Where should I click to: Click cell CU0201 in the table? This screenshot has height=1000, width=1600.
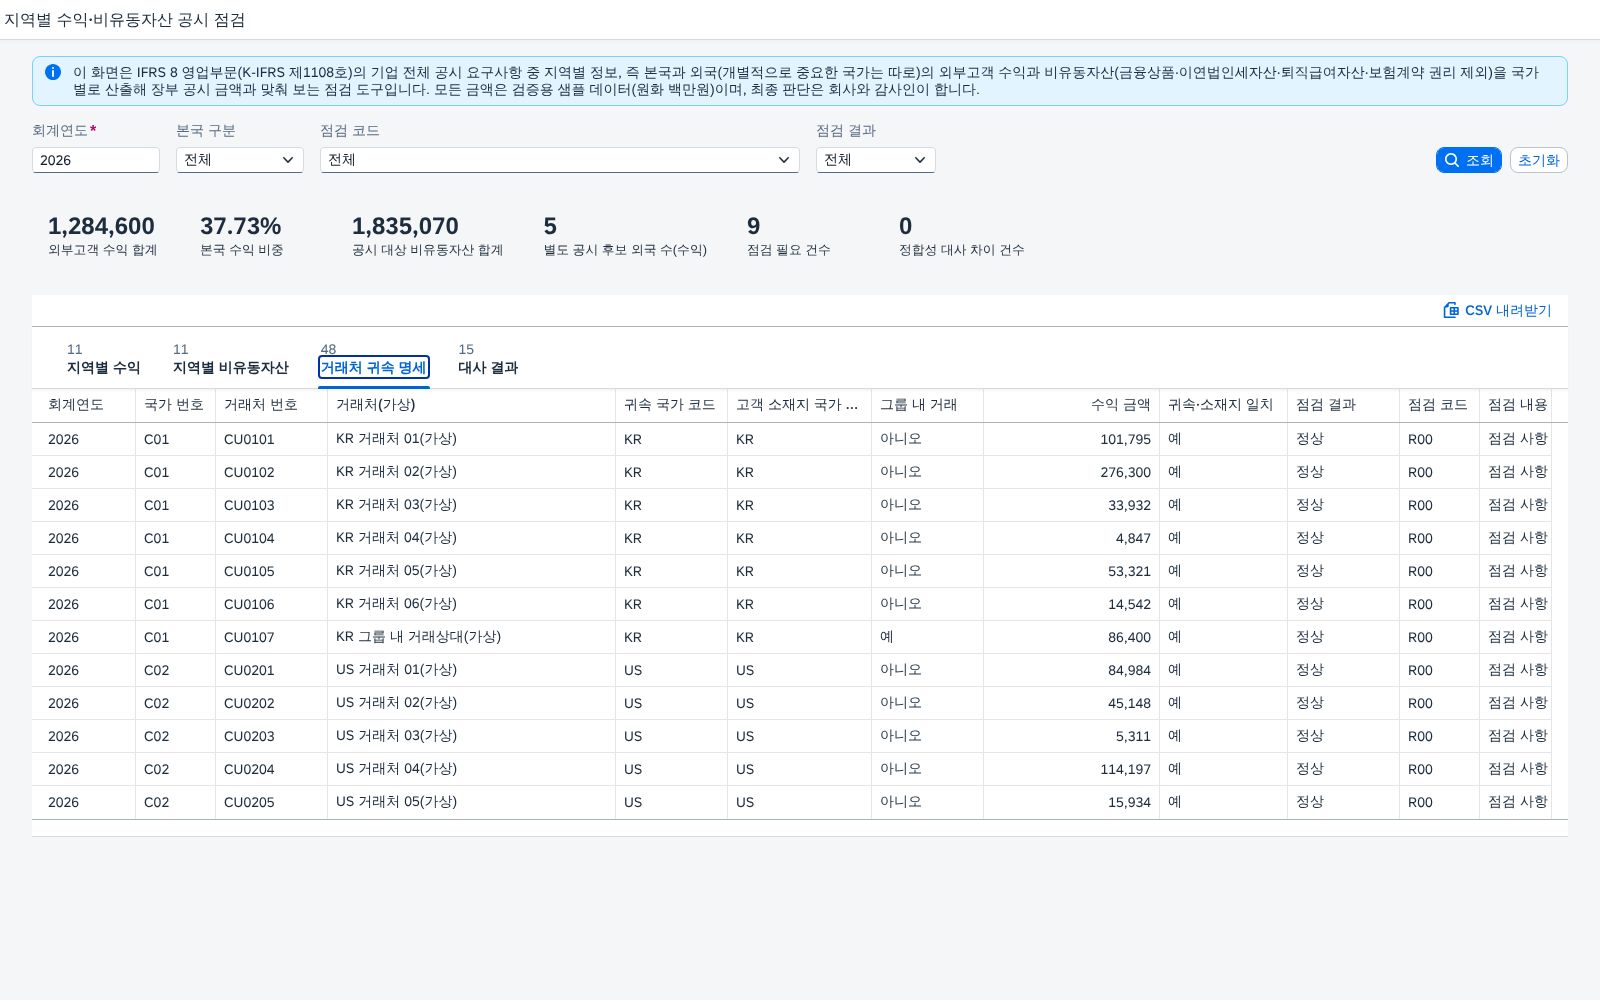click(x=271, y=670)
